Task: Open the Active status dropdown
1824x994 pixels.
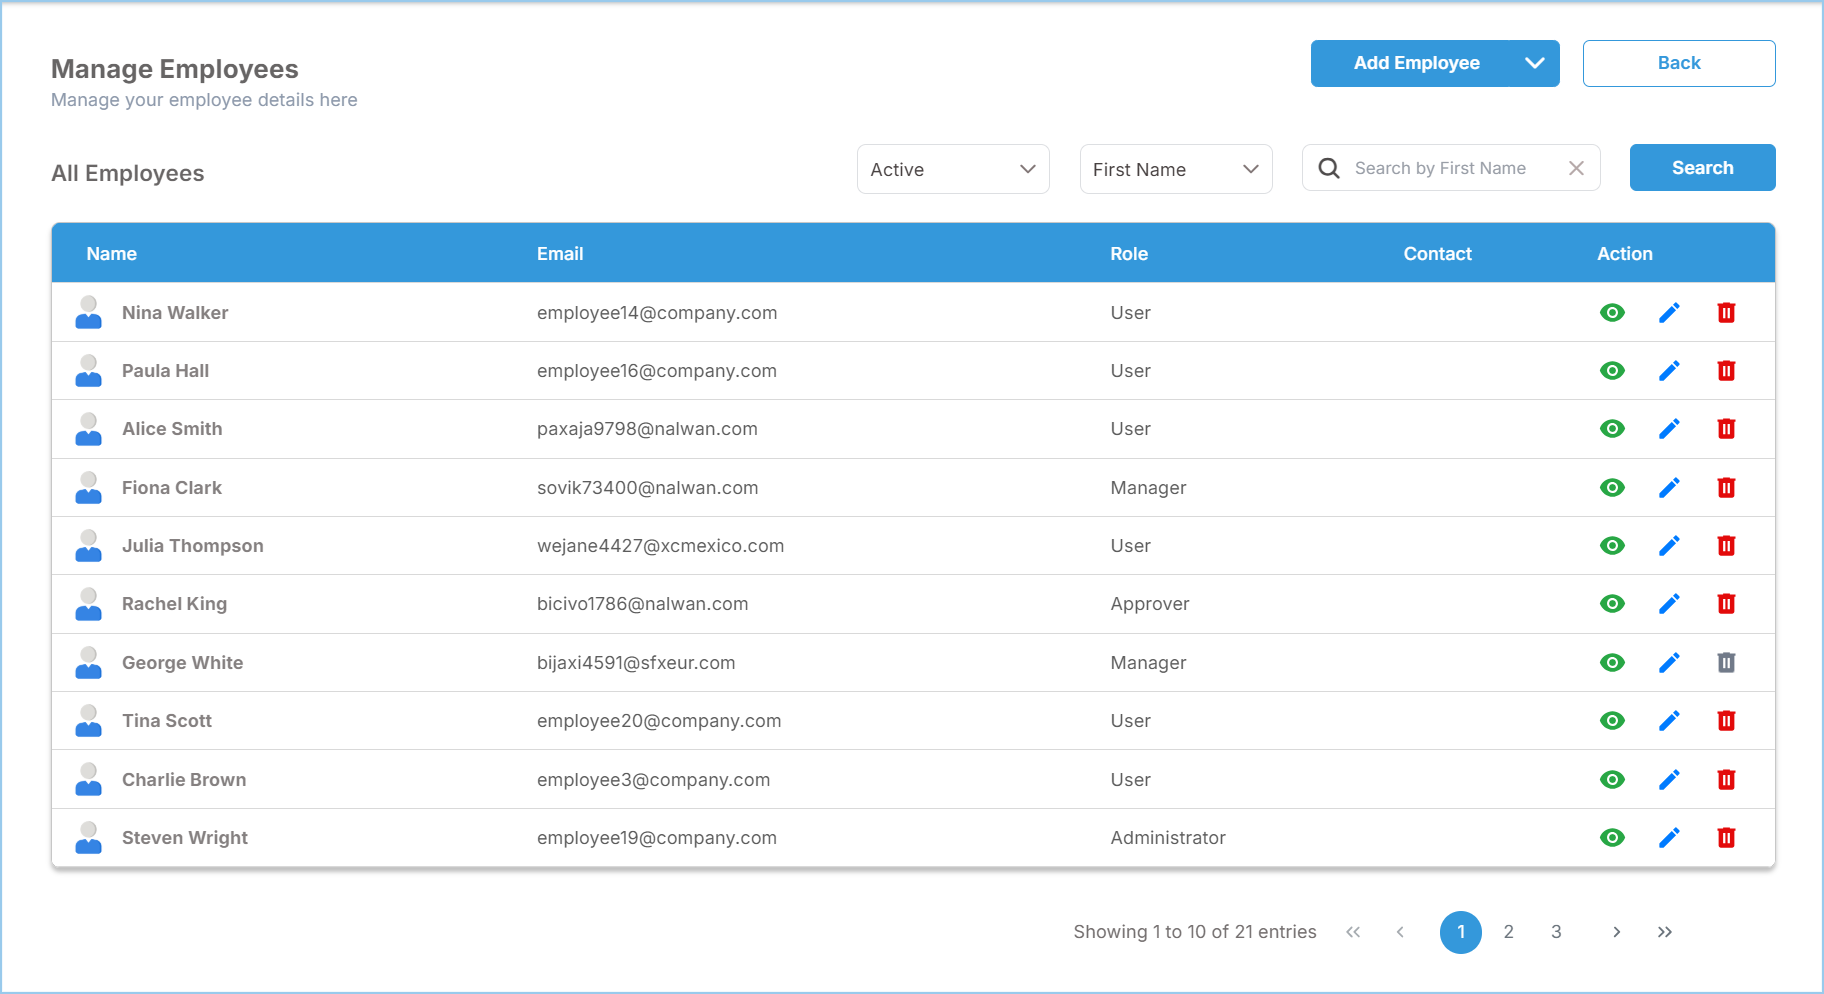Action: coord(953,169)
